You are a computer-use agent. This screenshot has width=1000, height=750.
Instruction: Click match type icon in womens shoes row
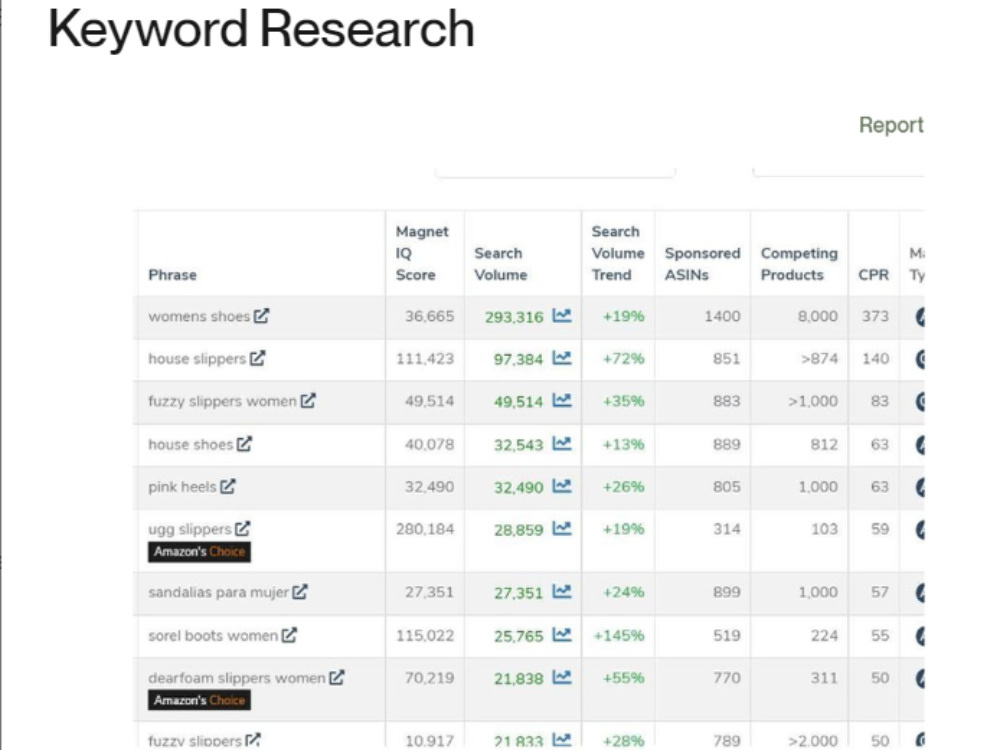coord(920,316)
